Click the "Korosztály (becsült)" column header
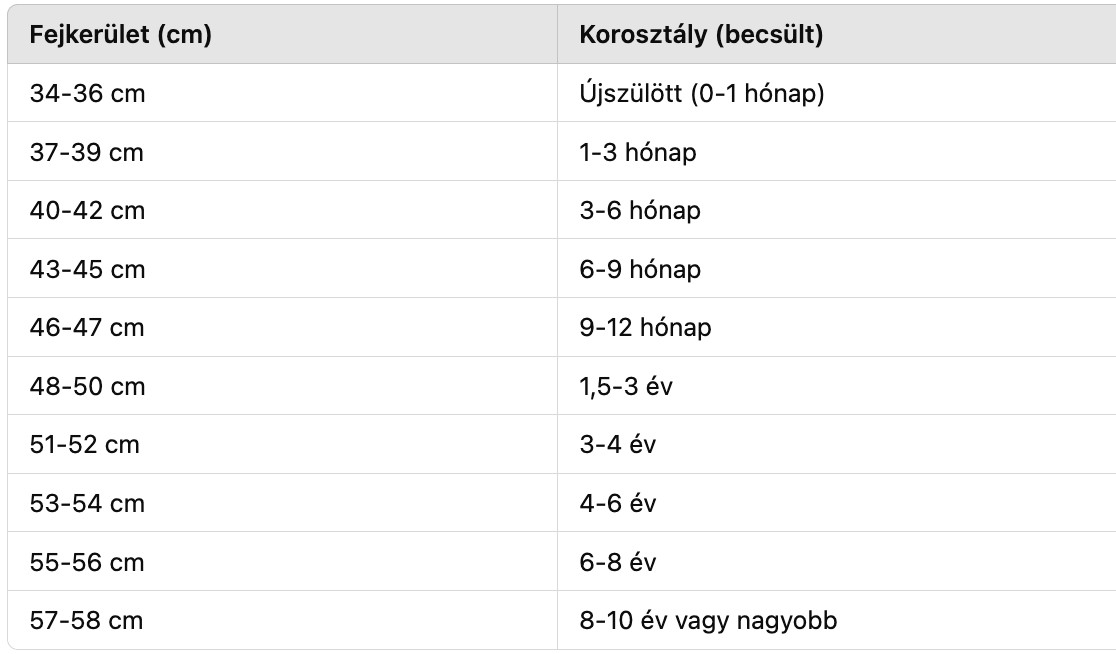This screenshot has height=654, width=1116. click(701, 35)
